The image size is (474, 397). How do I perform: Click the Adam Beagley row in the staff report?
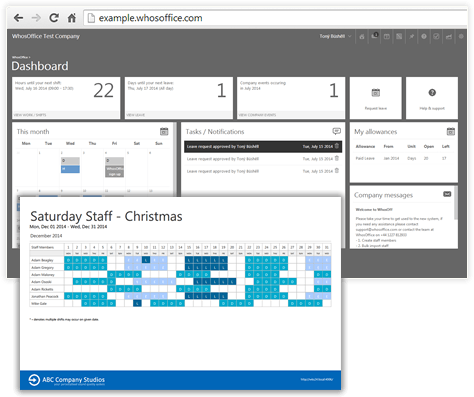(180, 260)
